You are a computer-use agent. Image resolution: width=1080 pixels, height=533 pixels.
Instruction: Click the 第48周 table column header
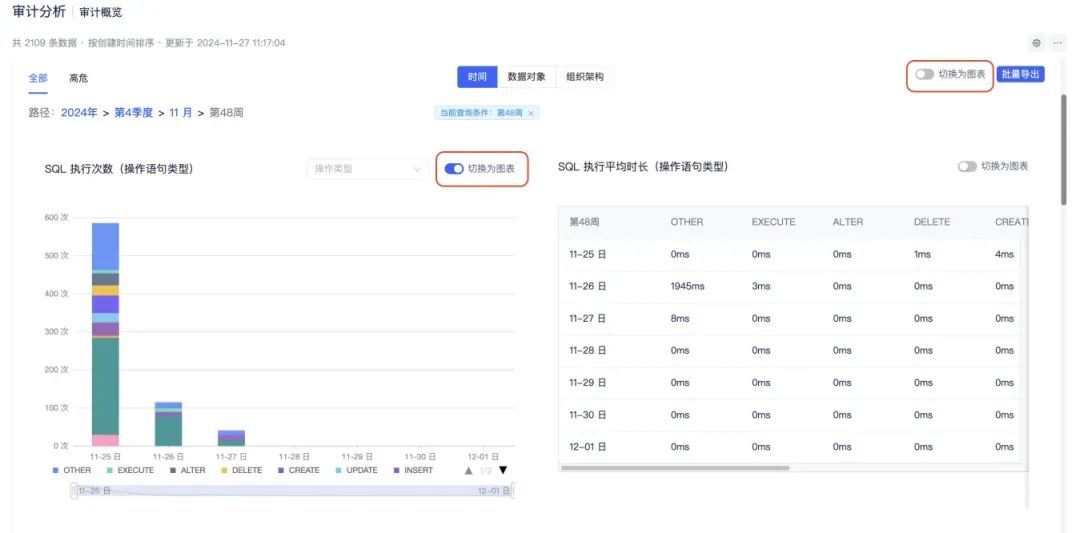tap(584, 222)
